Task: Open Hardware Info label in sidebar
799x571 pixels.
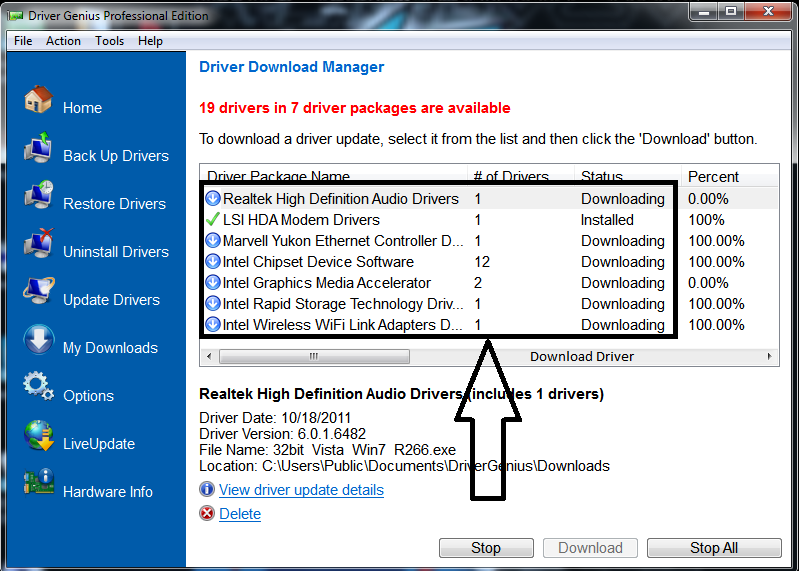Action: pyautogui.click(x=108, y=492)
